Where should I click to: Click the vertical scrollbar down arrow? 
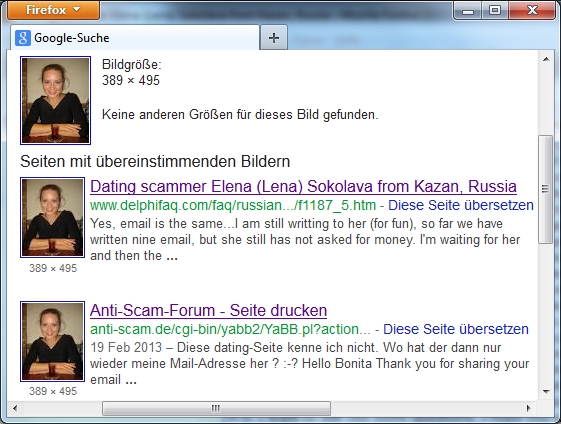[546, 391]
